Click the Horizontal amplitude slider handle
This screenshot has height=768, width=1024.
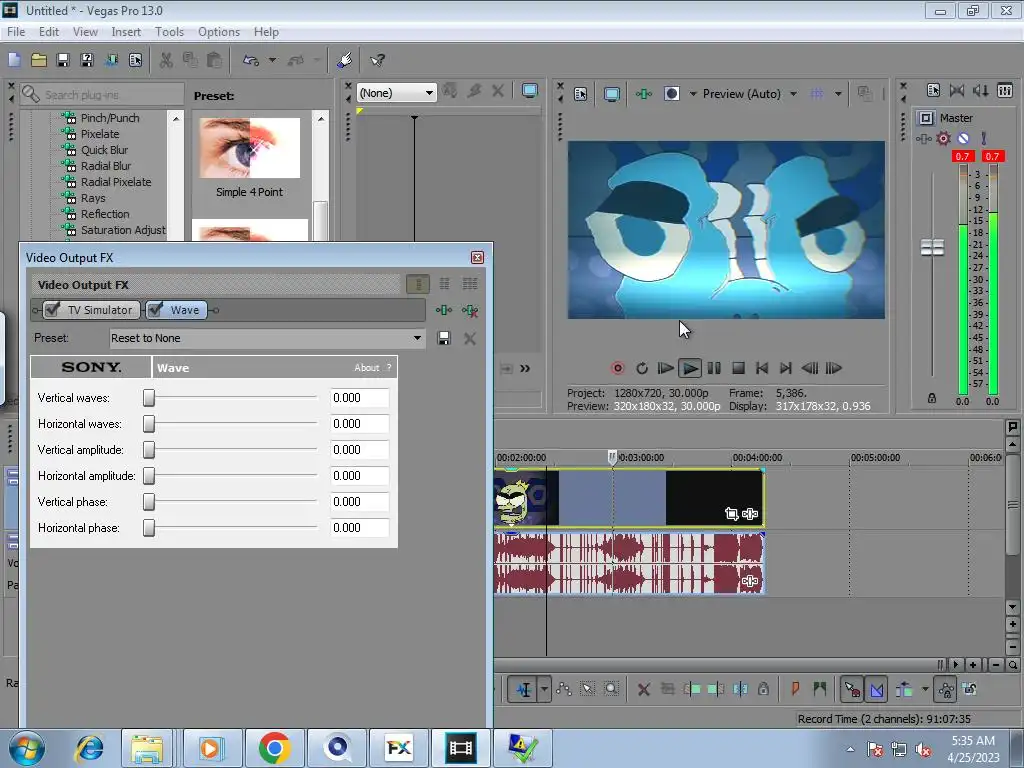coord(149,476)
